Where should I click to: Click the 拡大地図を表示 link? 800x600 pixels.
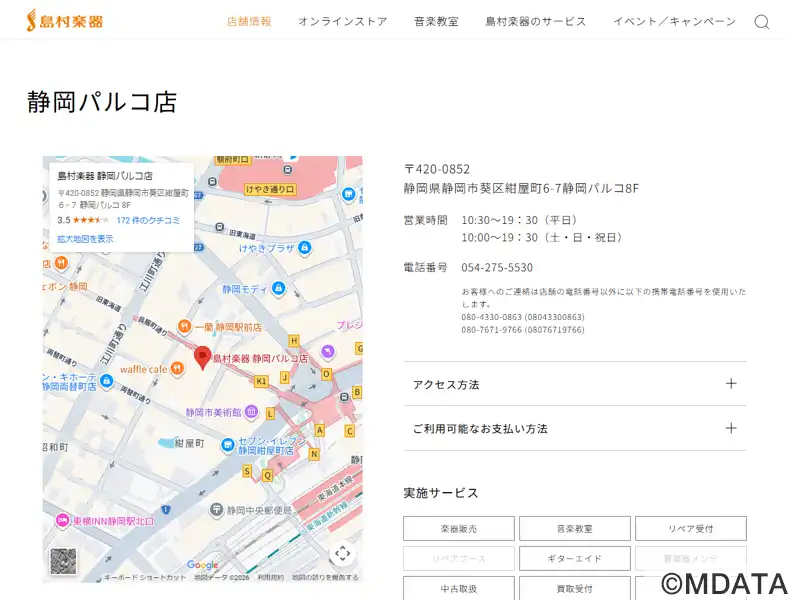point(85,239)
